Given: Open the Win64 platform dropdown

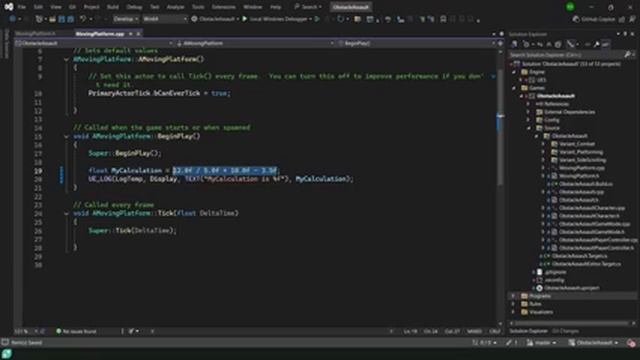Looking at the screenshot, I should click(x=165, y=19).
